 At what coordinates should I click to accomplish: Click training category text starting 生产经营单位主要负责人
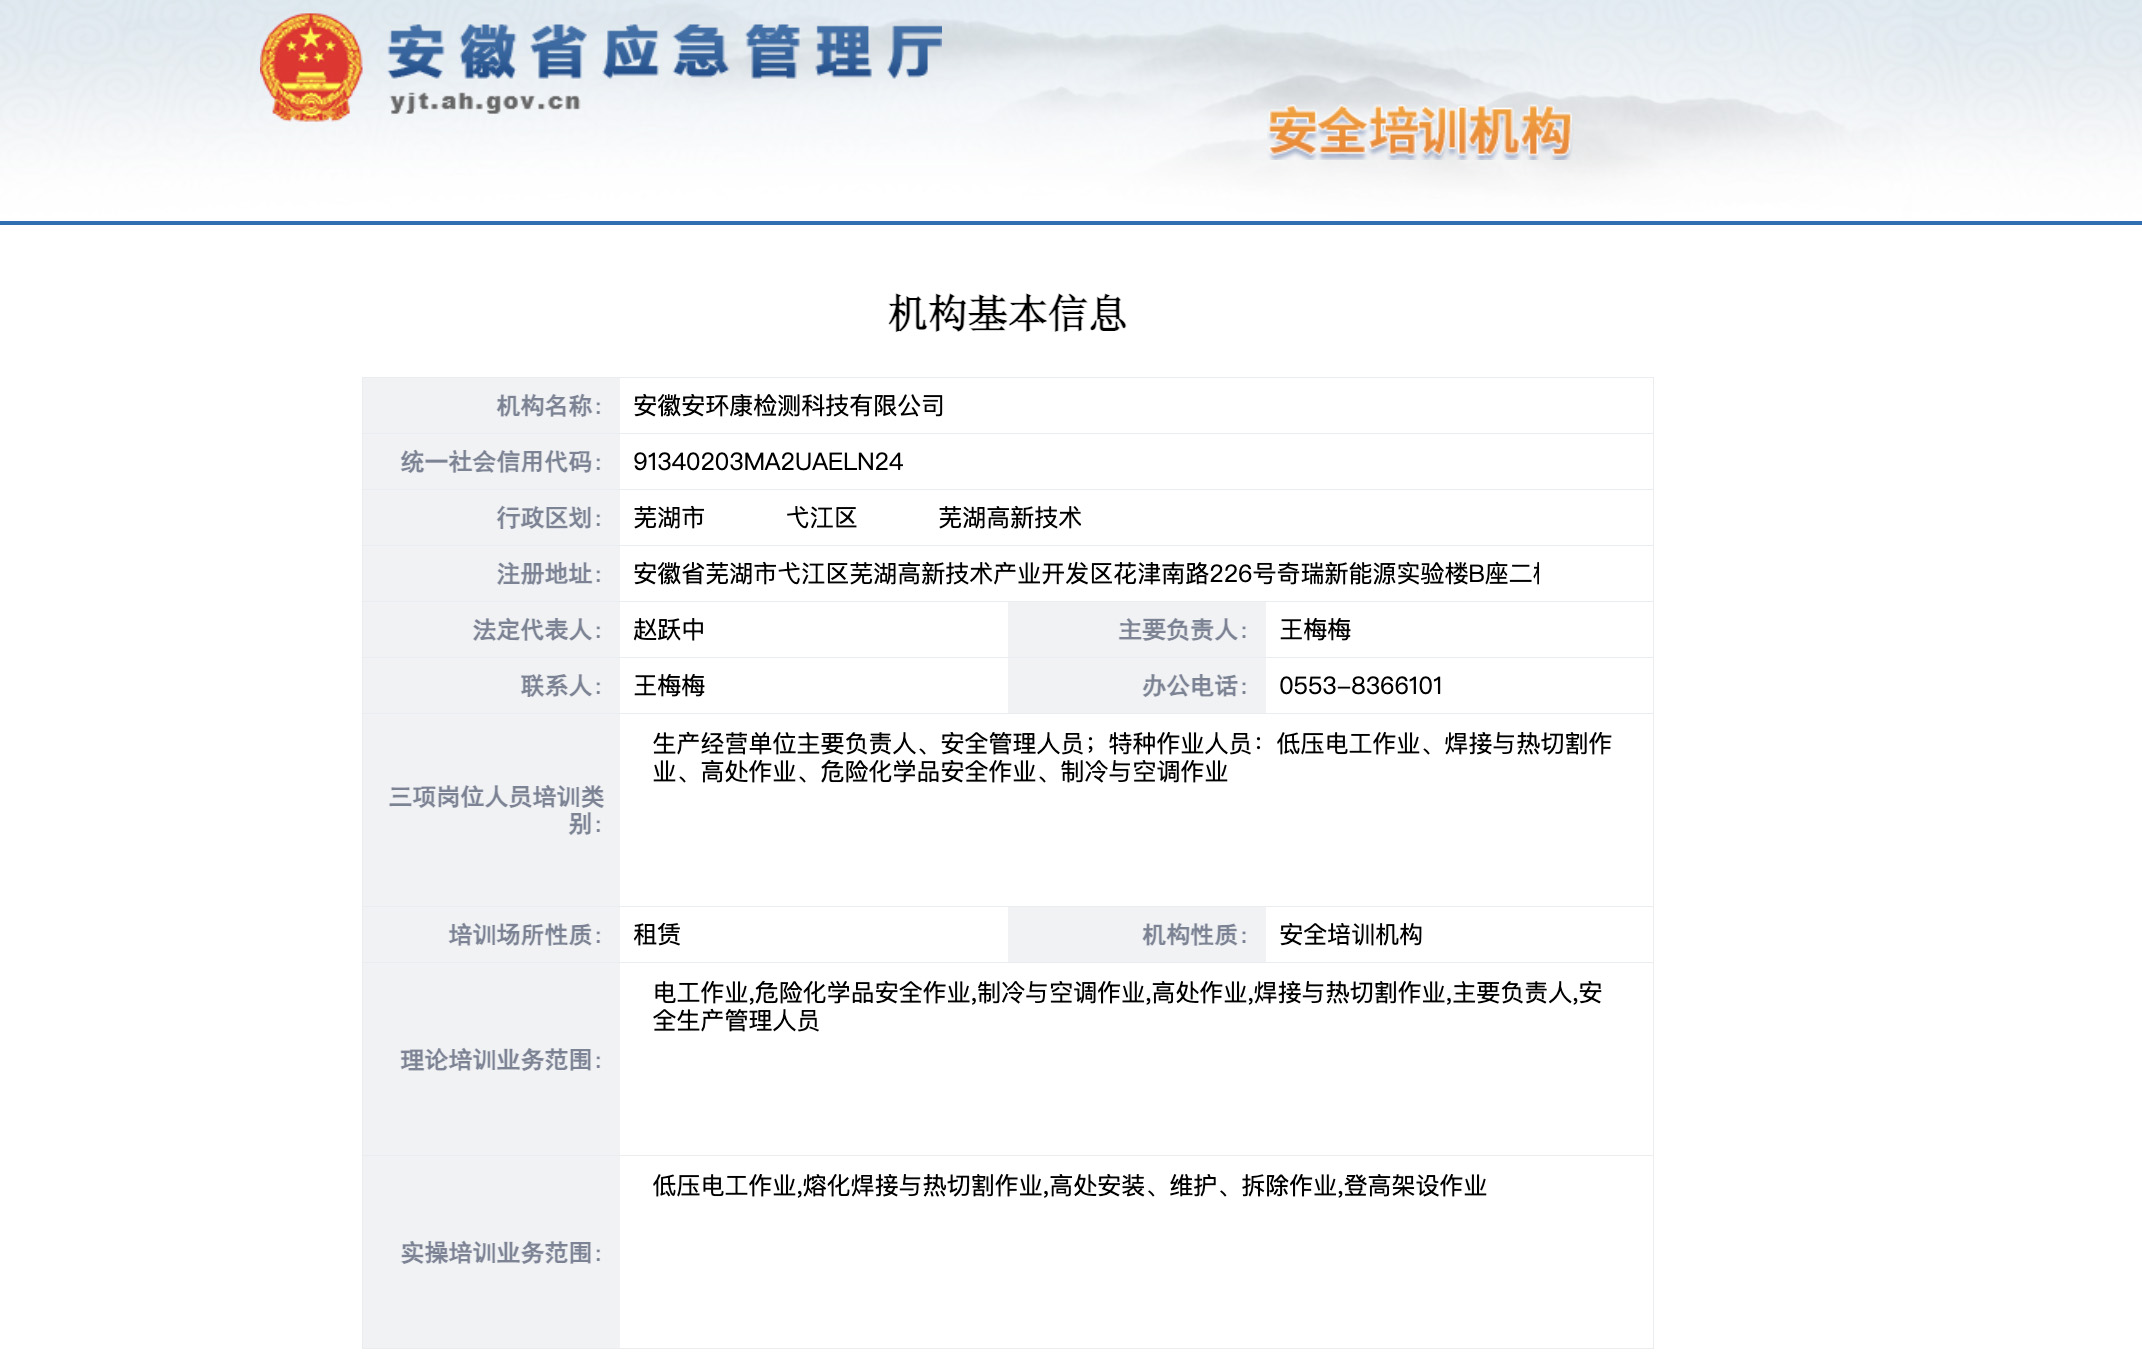click(x=1132, y=757)
